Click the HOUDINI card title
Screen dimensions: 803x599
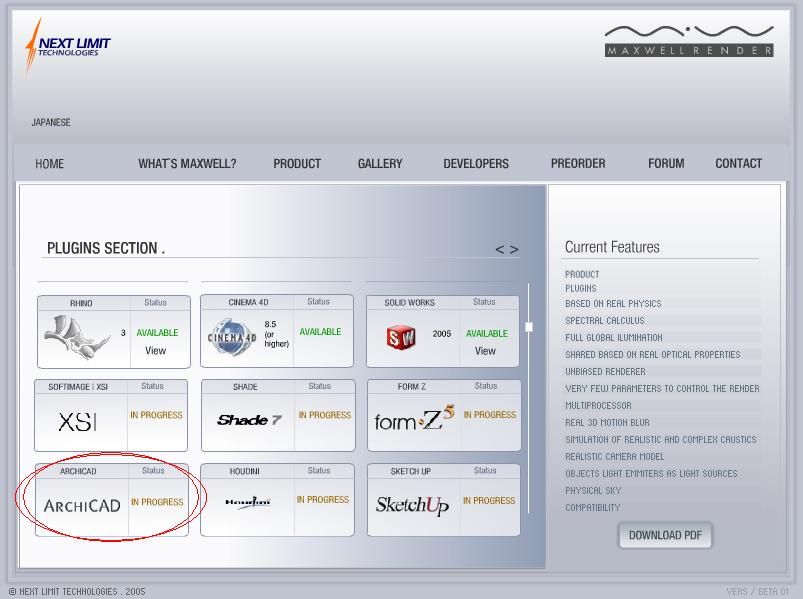pos(244,471)
